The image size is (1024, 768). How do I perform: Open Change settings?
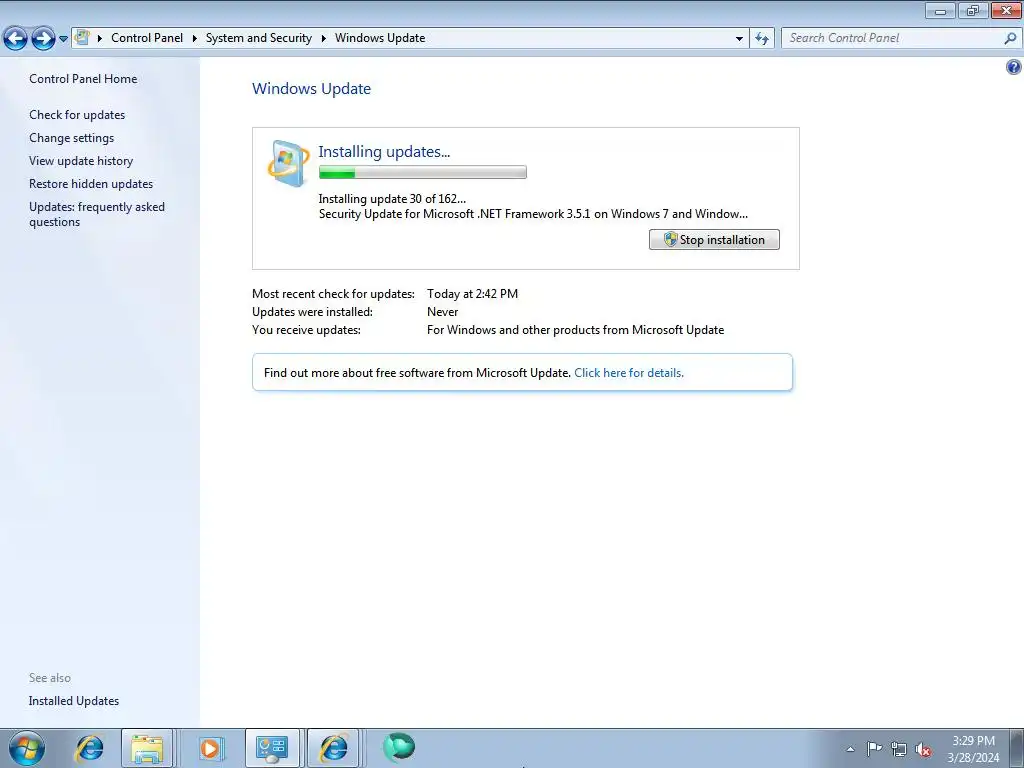tap(71, 138)
